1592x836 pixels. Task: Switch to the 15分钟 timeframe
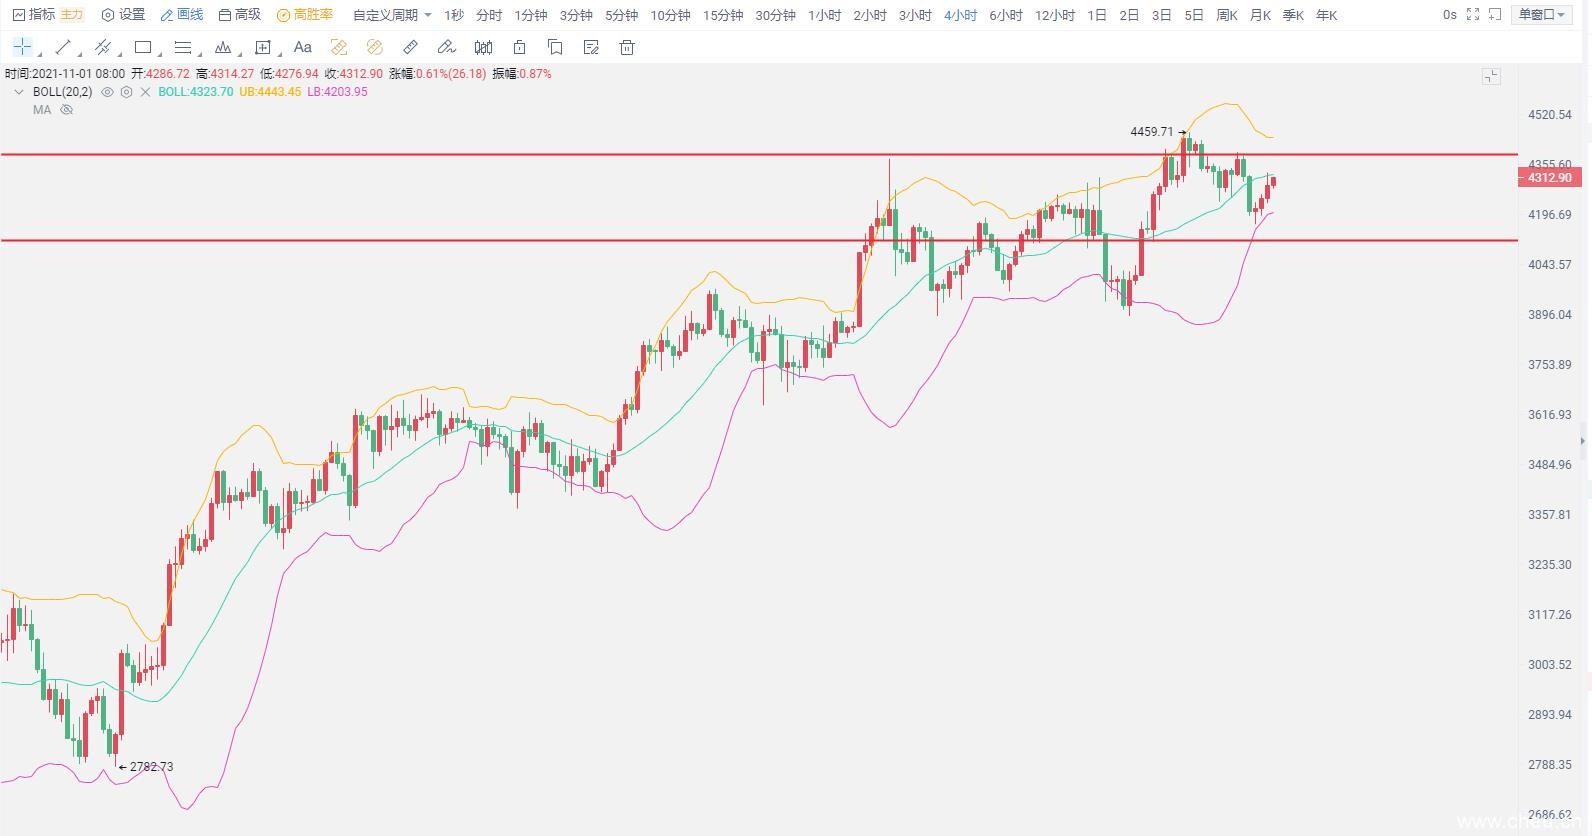723,15
